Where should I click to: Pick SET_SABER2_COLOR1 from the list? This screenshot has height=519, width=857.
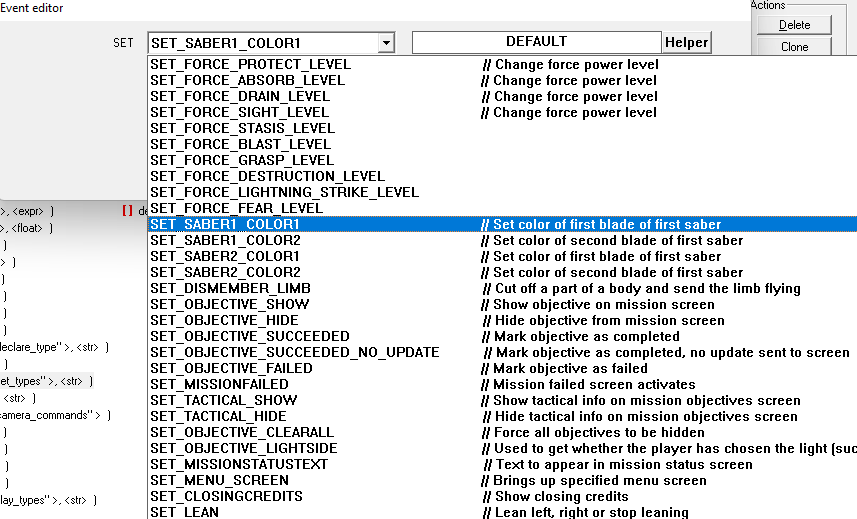pyautogui.click(x=502, y=256)
